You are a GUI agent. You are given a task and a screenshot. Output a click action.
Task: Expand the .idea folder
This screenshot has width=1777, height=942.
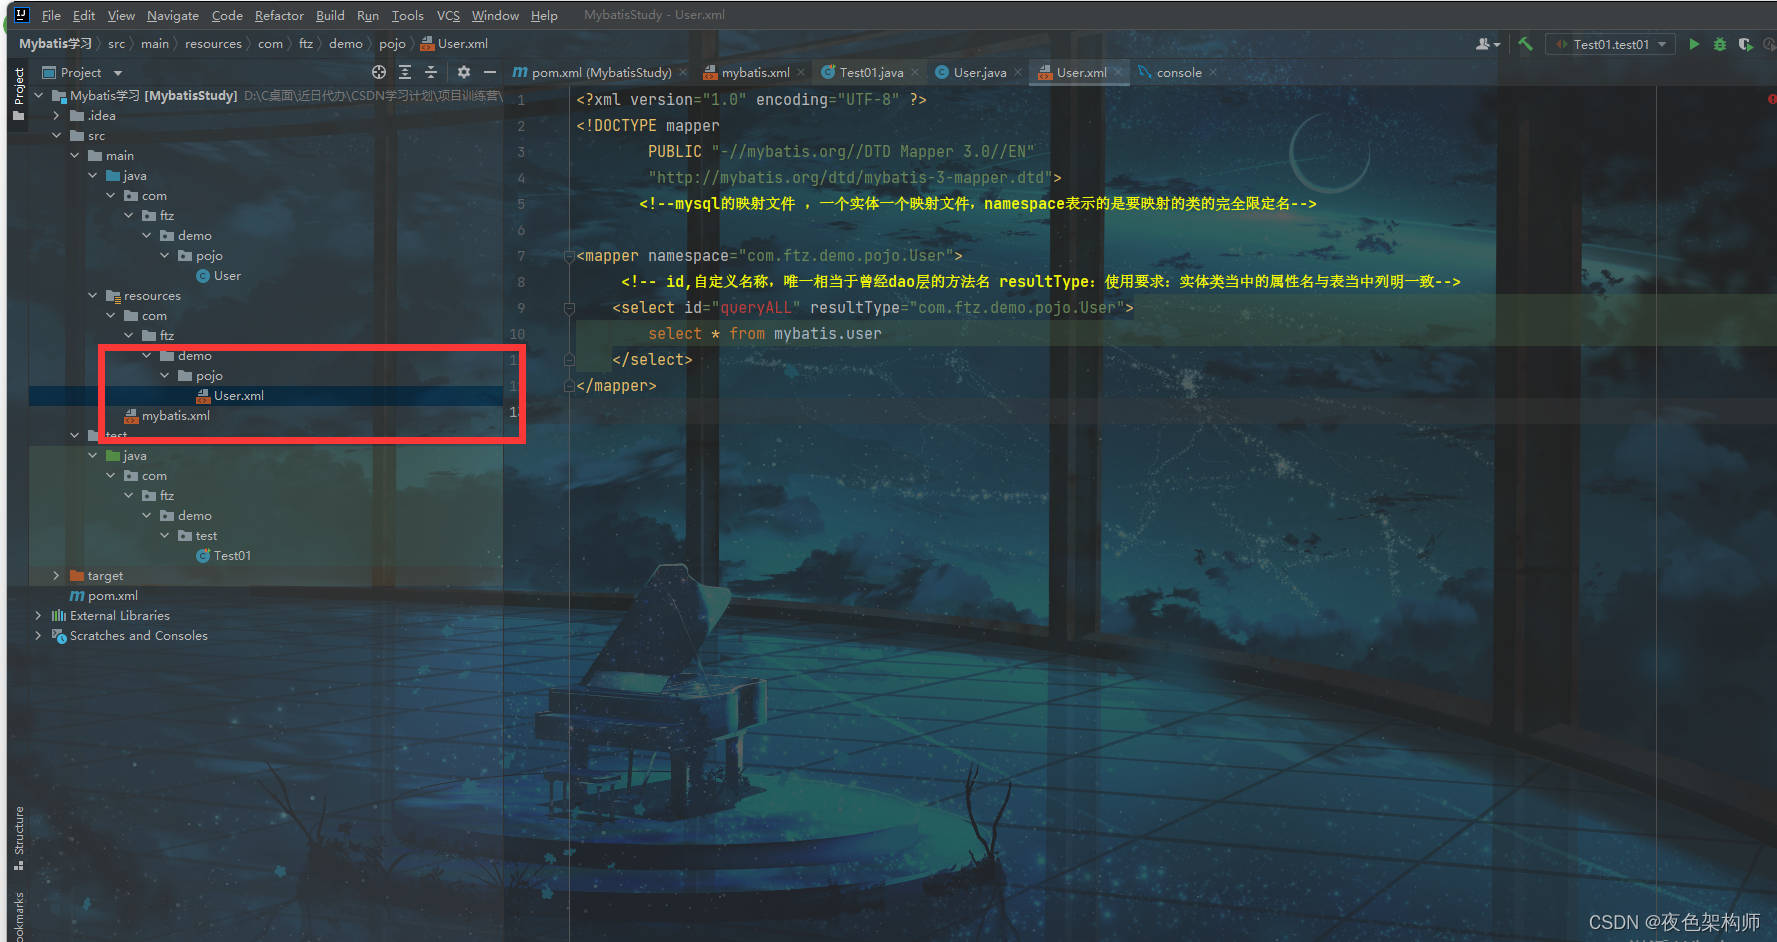57,116
